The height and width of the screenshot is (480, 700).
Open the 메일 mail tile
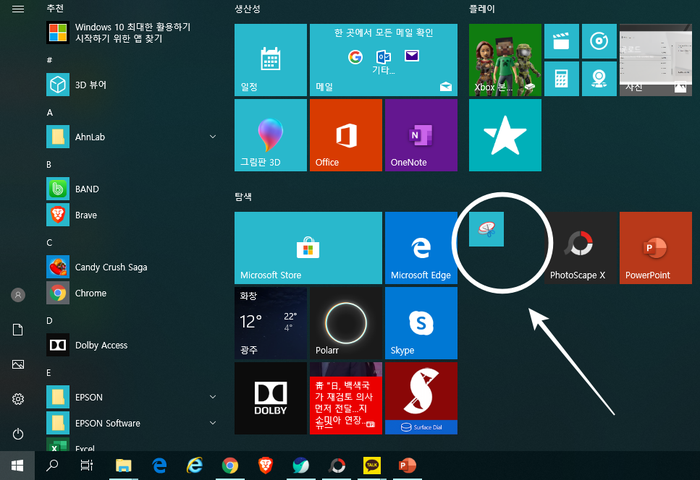383,60
